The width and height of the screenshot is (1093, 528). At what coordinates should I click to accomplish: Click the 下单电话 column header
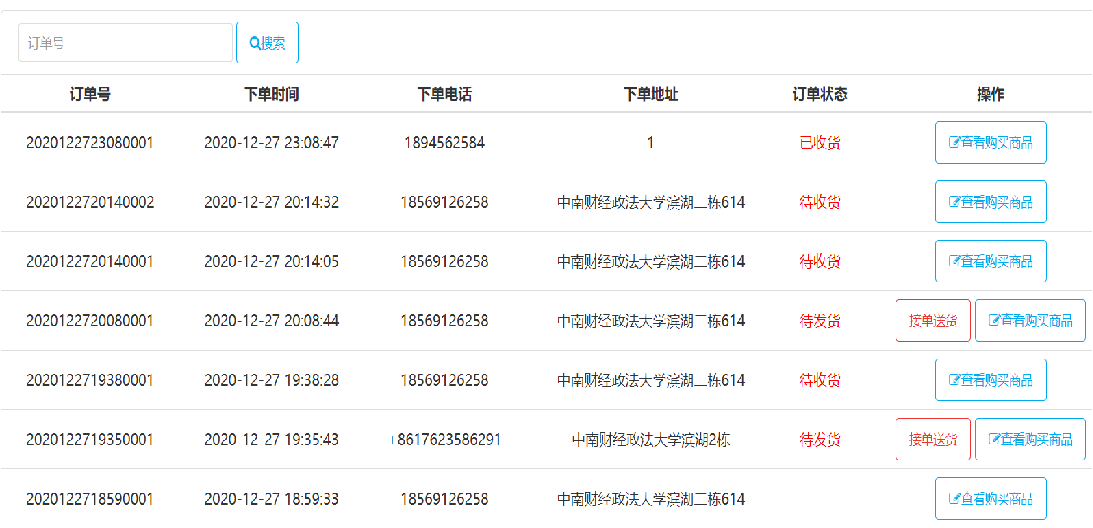[x=445, y=95]
